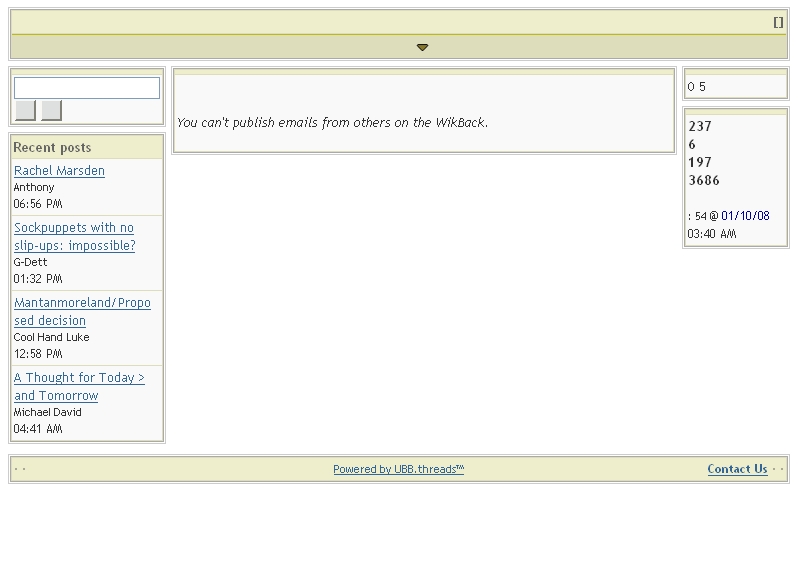Viewport: 798px width, 574px height.
Task: Select author name Cool Hand Luke
Action: pyautogui.click(x=51, y=338)
